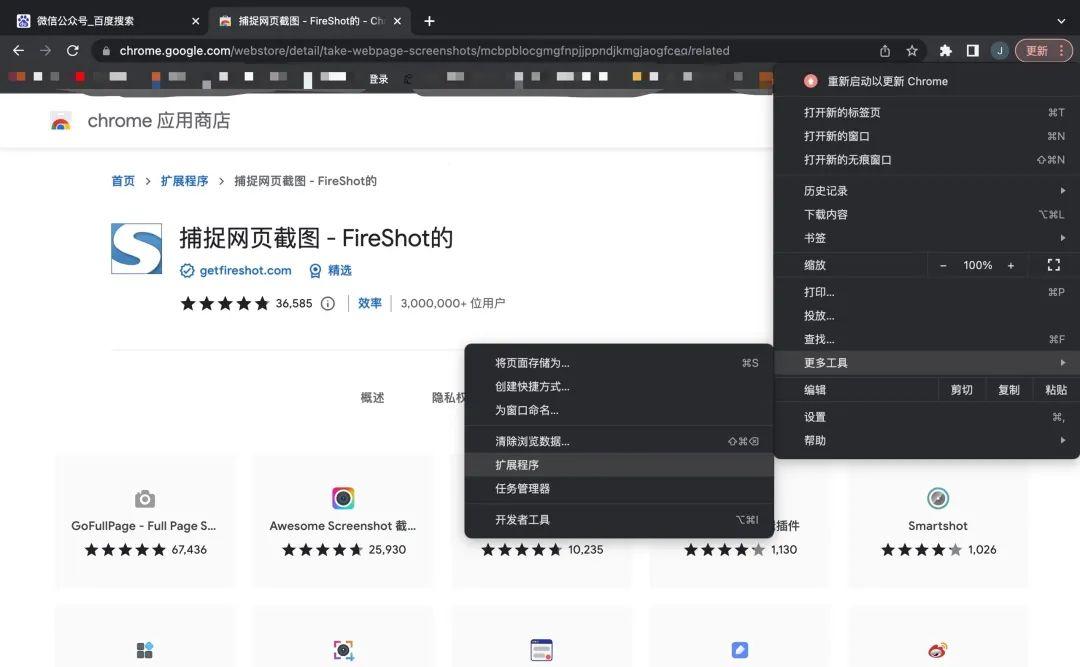
Task: Expand the 历史记录 submenu
Action: pyautogui.click(x=927, y=190)
